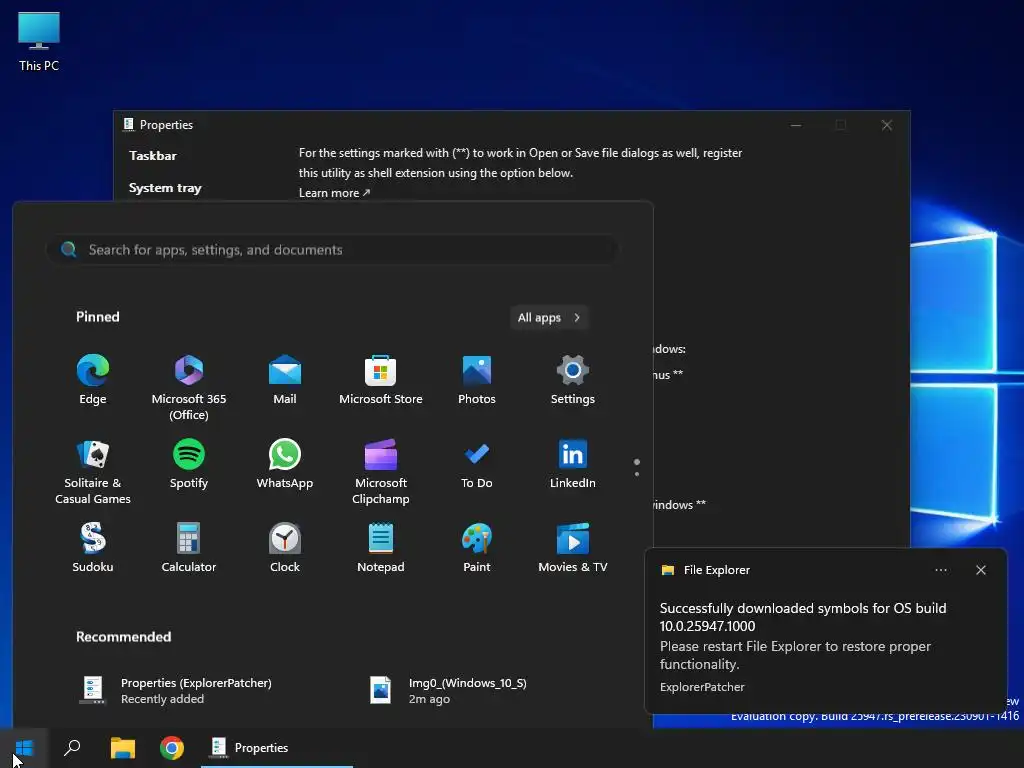Click the Recommended section heading

[x=123, y=637]
